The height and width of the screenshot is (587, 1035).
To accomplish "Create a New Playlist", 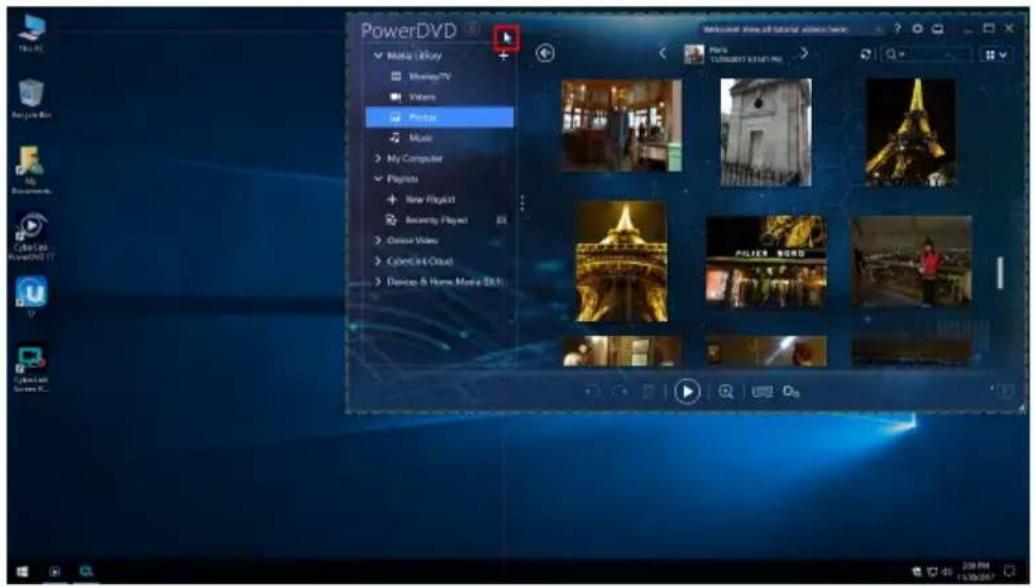I will (x=422, y=199).
